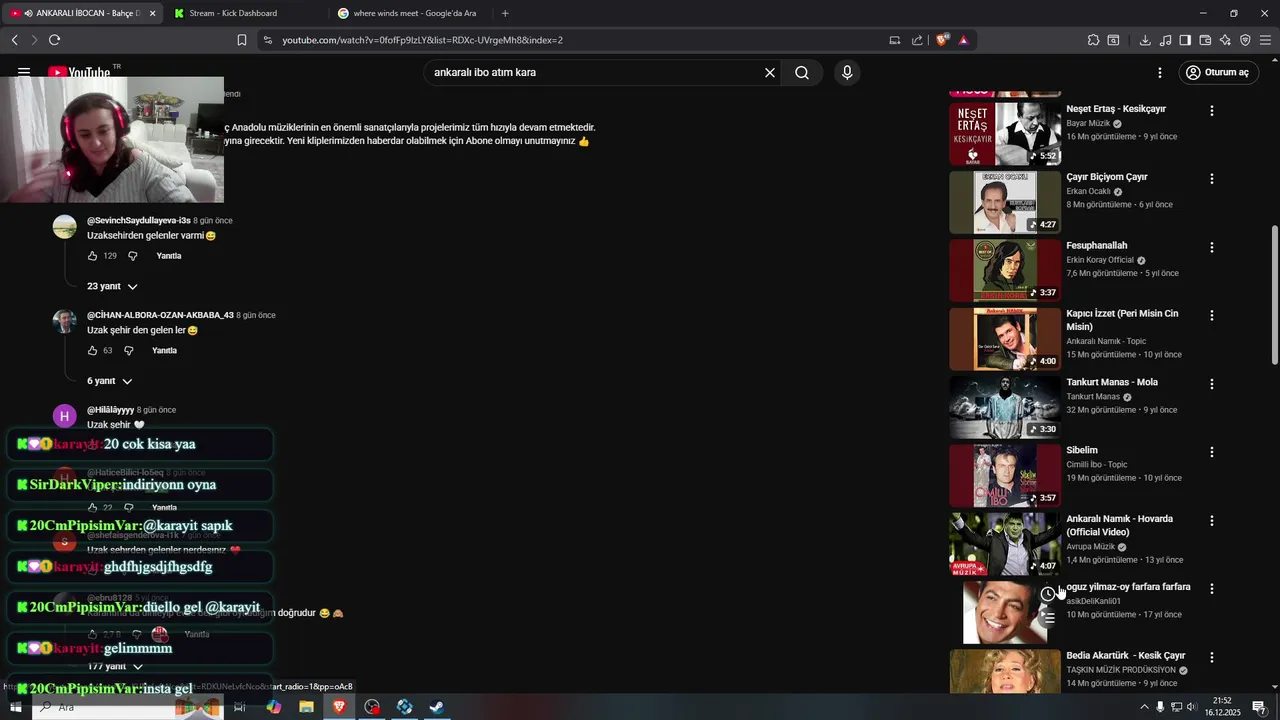
Task: Expand the 6 yanıt replies
Action: tap(109, 381)
